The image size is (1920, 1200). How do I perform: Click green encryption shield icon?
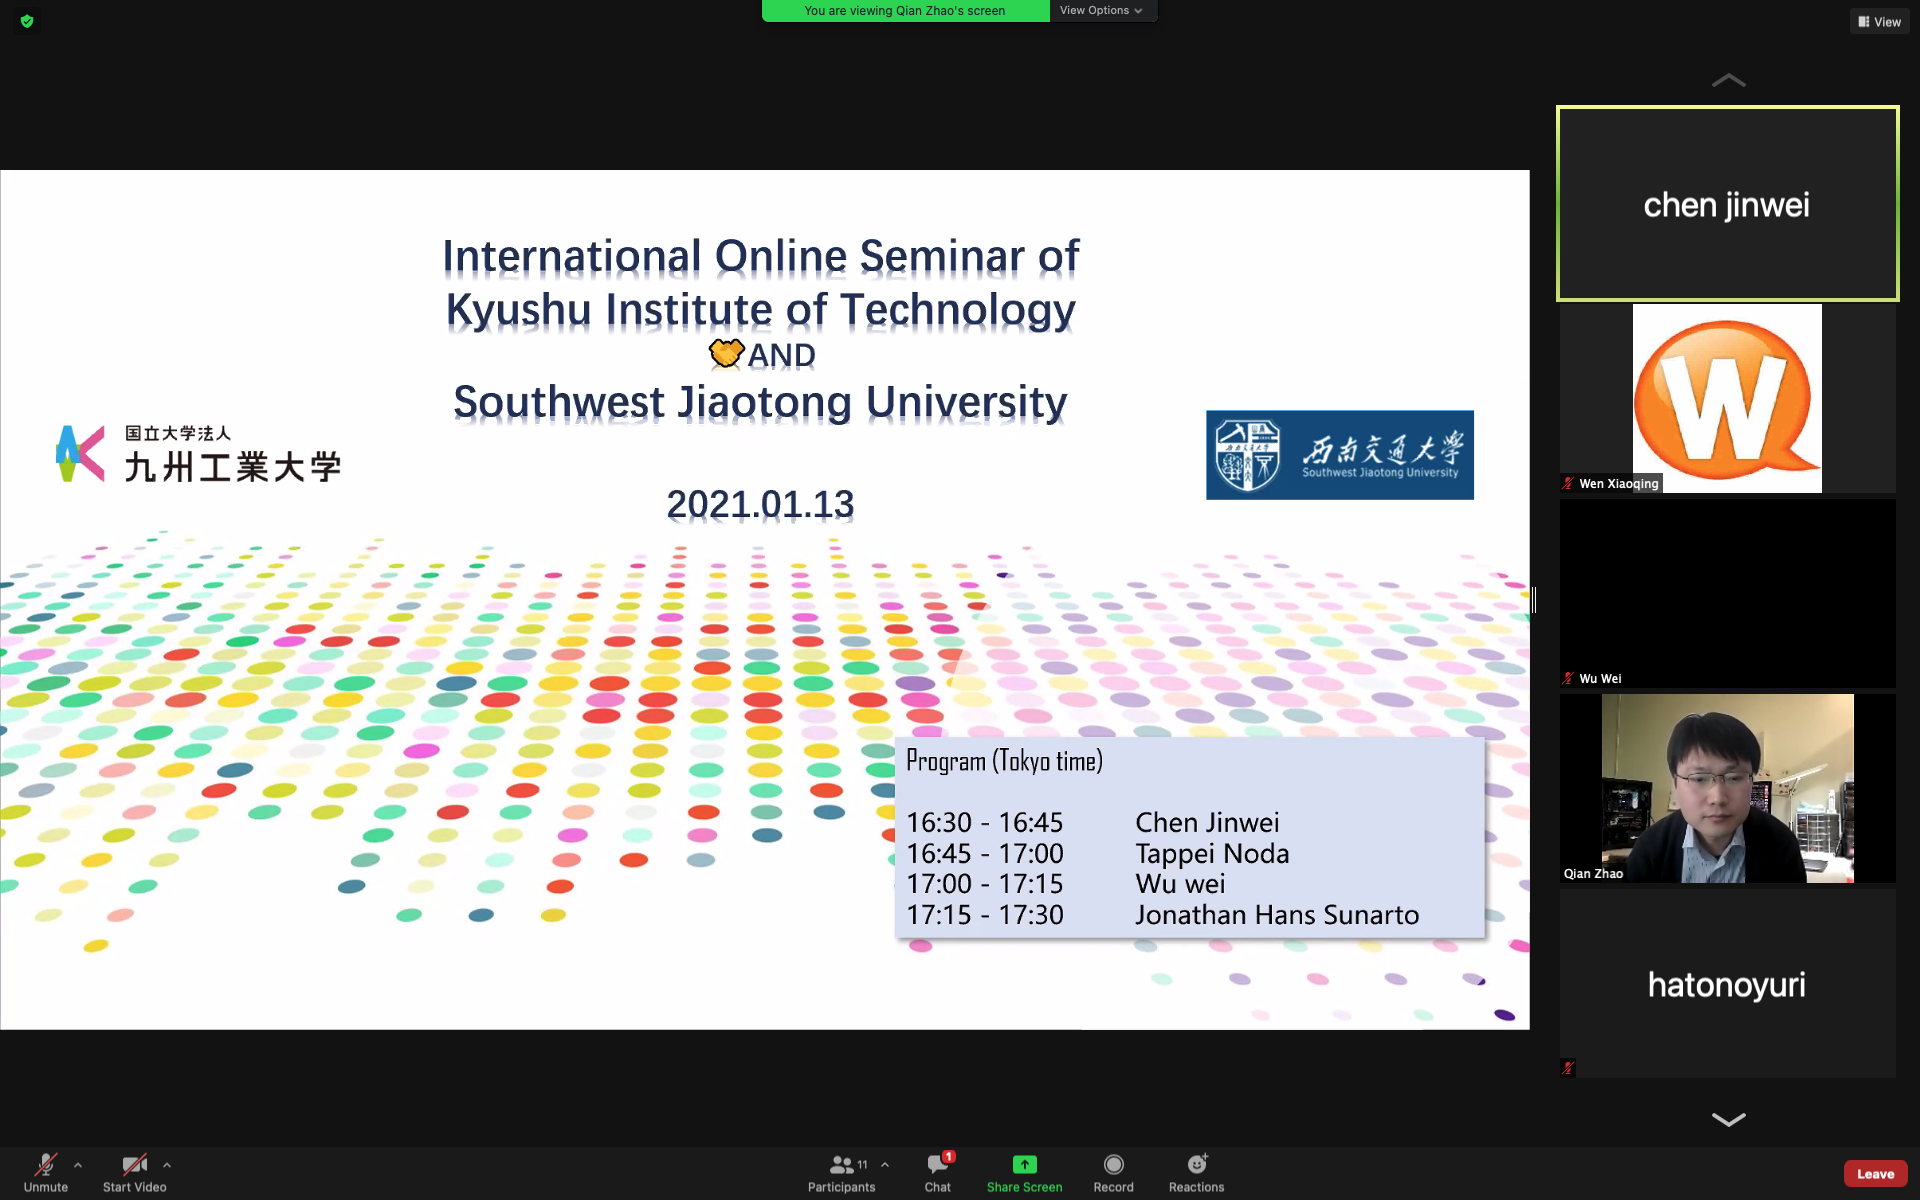click(x=27, y=21)
